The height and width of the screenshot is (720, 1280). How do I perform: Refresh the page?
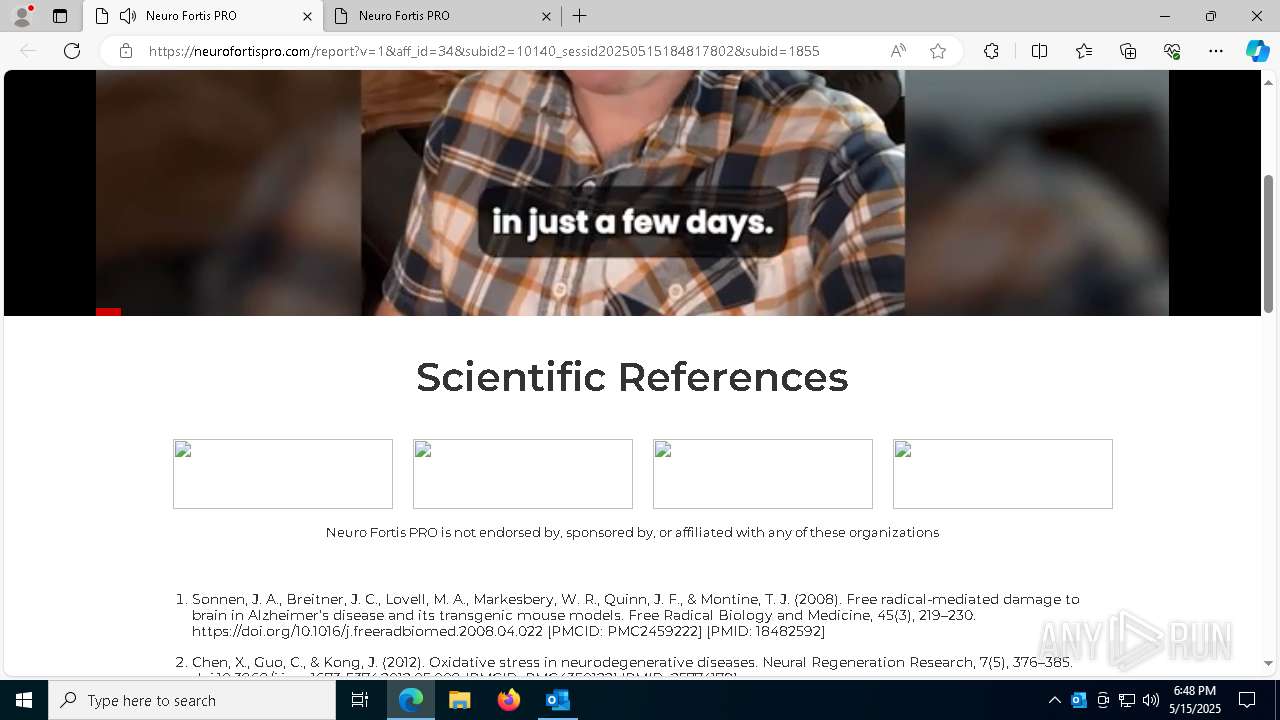tap(72, 51)
